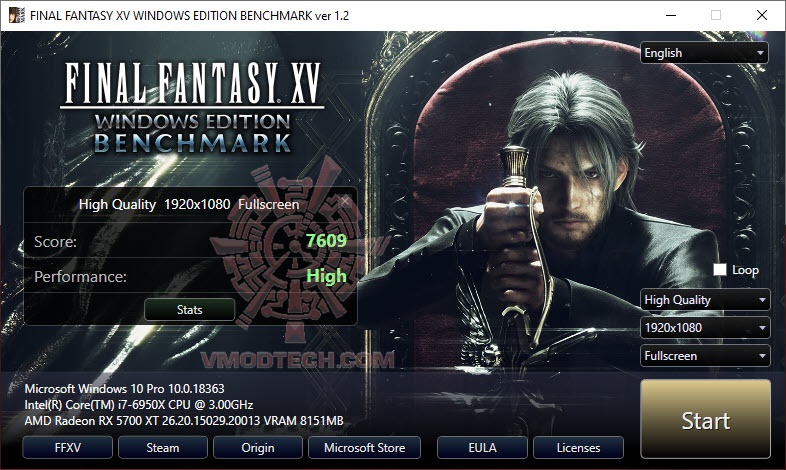
Task: Open the FFXV website button
Action: (x=67, y=447)
